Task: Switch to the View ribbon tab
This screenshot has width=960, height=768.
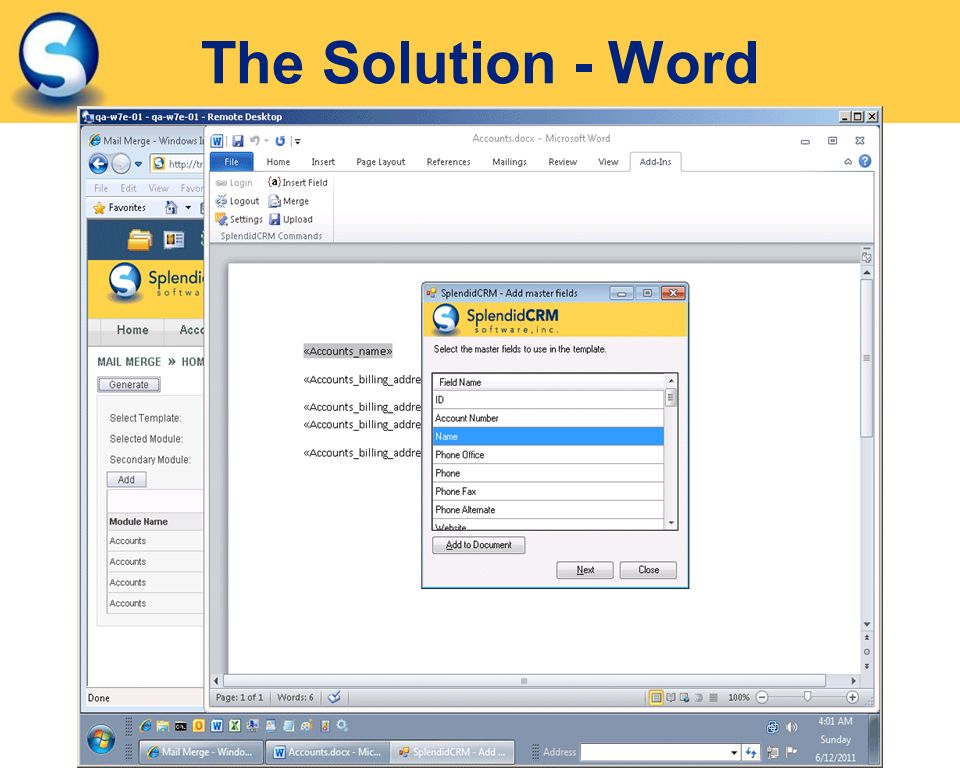Action: coord(608,162)
